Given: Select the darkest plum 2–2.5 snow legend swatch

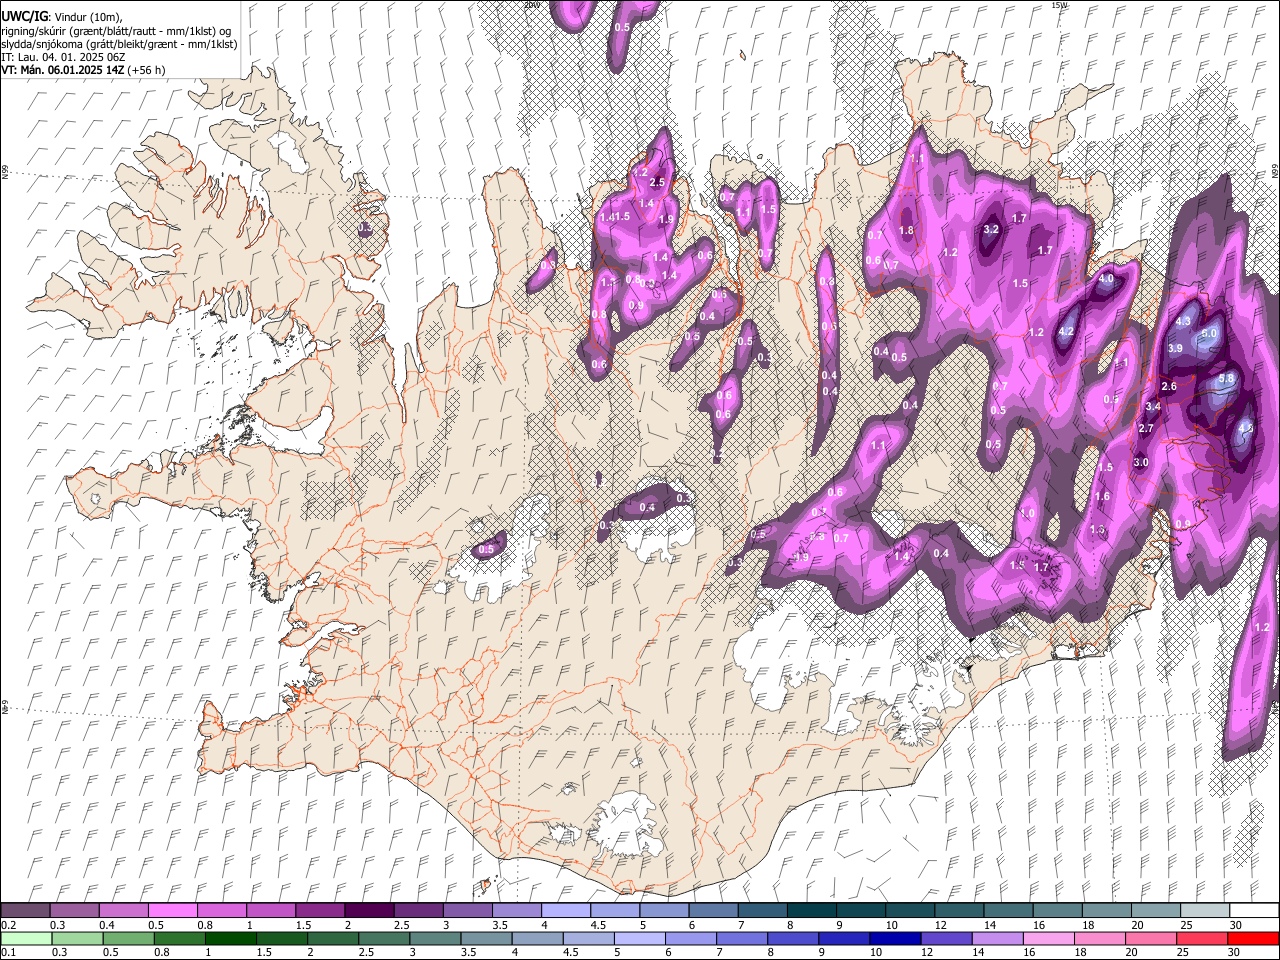Looking at the screenshot, I should [x=369, y=910].
